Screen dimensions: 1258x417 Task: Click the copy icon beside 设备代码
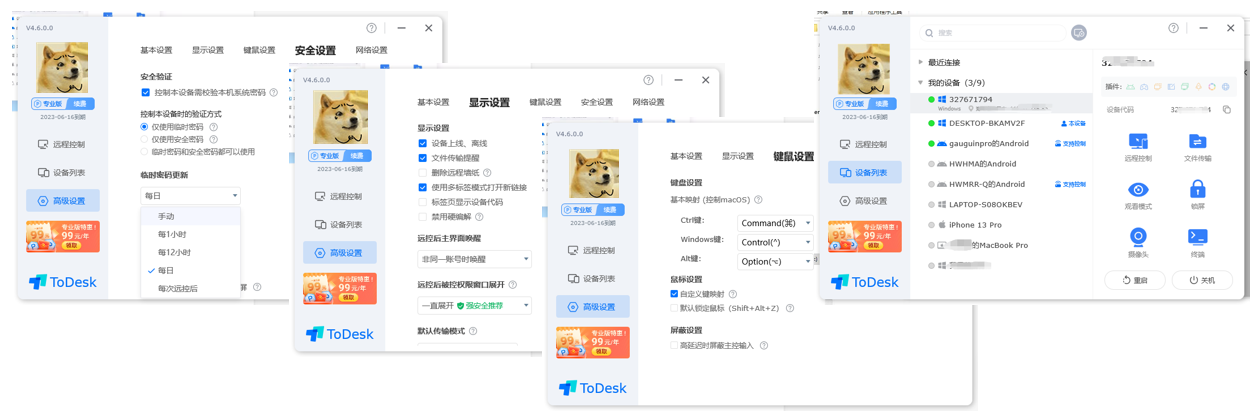pyautogui.click(x=1227, y=110)
